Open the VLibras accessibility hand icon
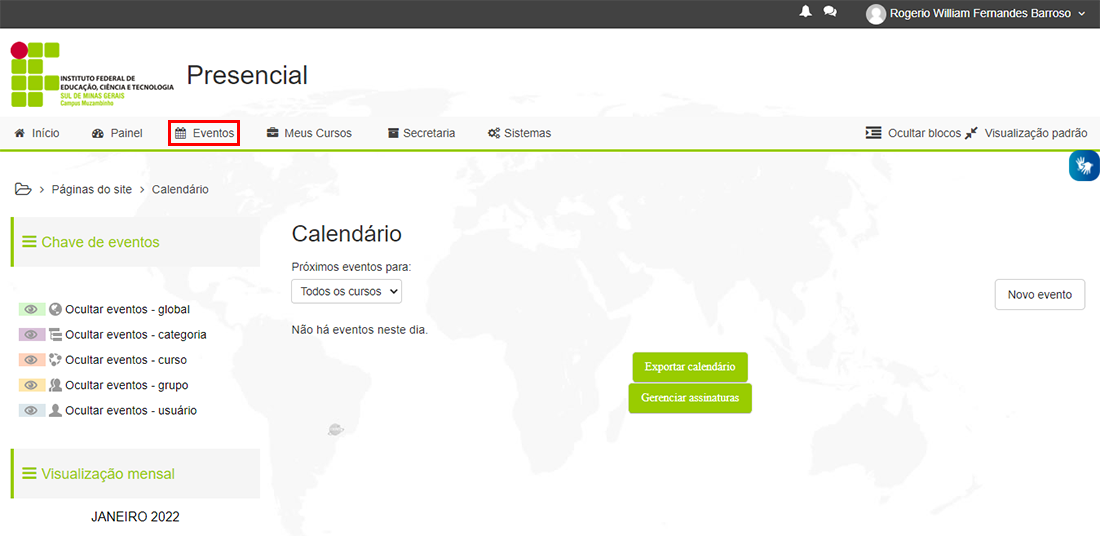 [1085, 166]
